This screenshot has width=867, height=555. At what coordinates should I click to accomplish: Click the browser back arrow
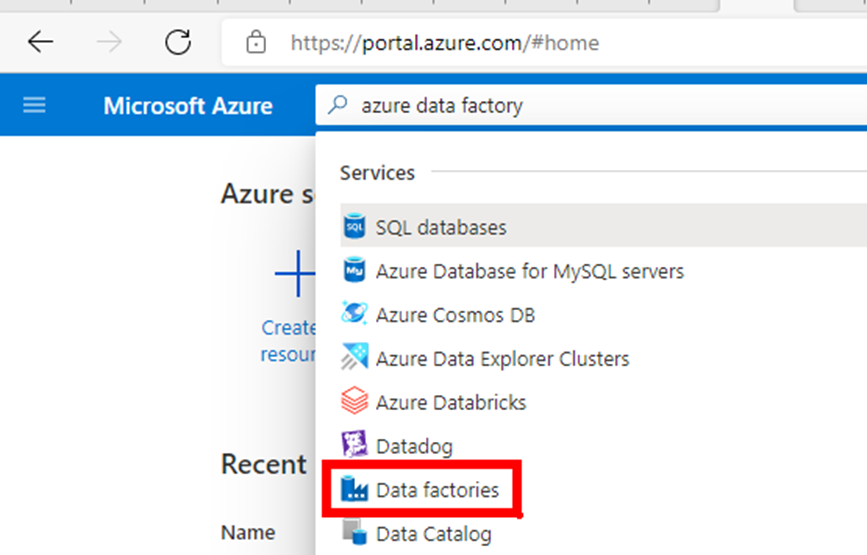40,42
